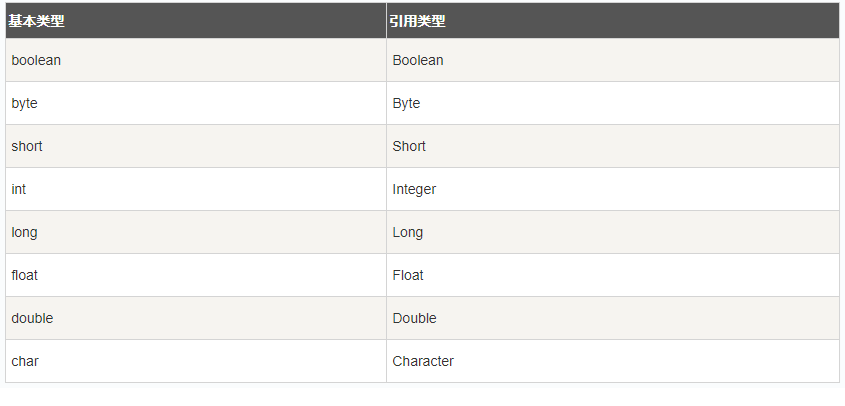Select the lowercase short type cell
The image size is (845, 406).
(27, 146)
